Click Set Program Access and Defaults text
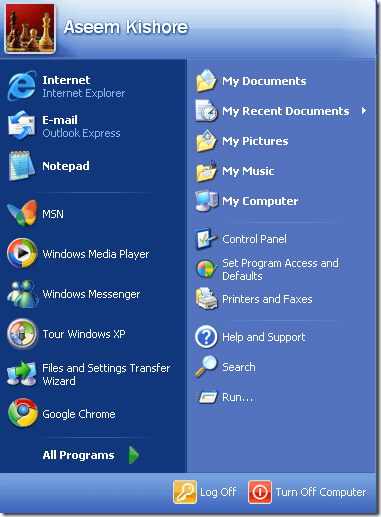The image size is (381, 517). 280,270
